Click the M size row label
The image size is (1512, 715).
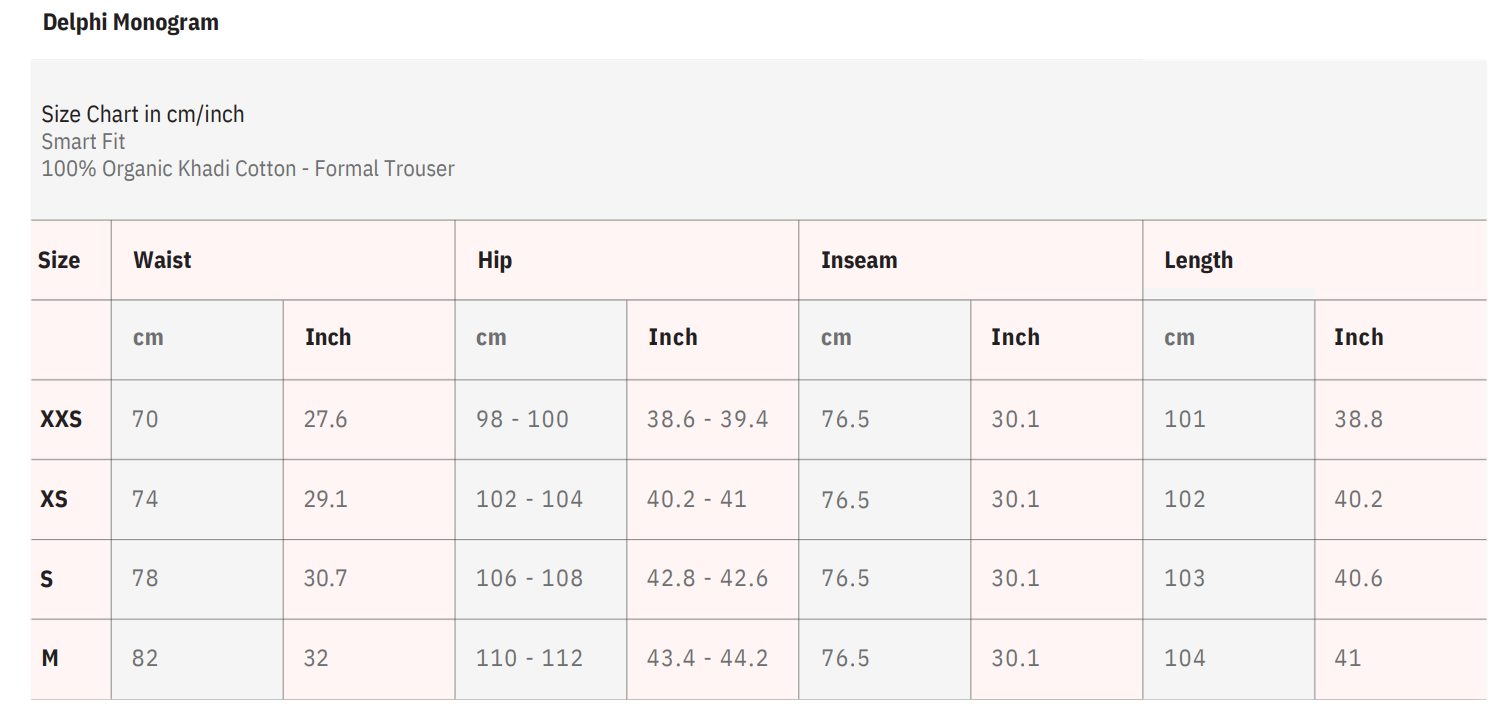50,659
